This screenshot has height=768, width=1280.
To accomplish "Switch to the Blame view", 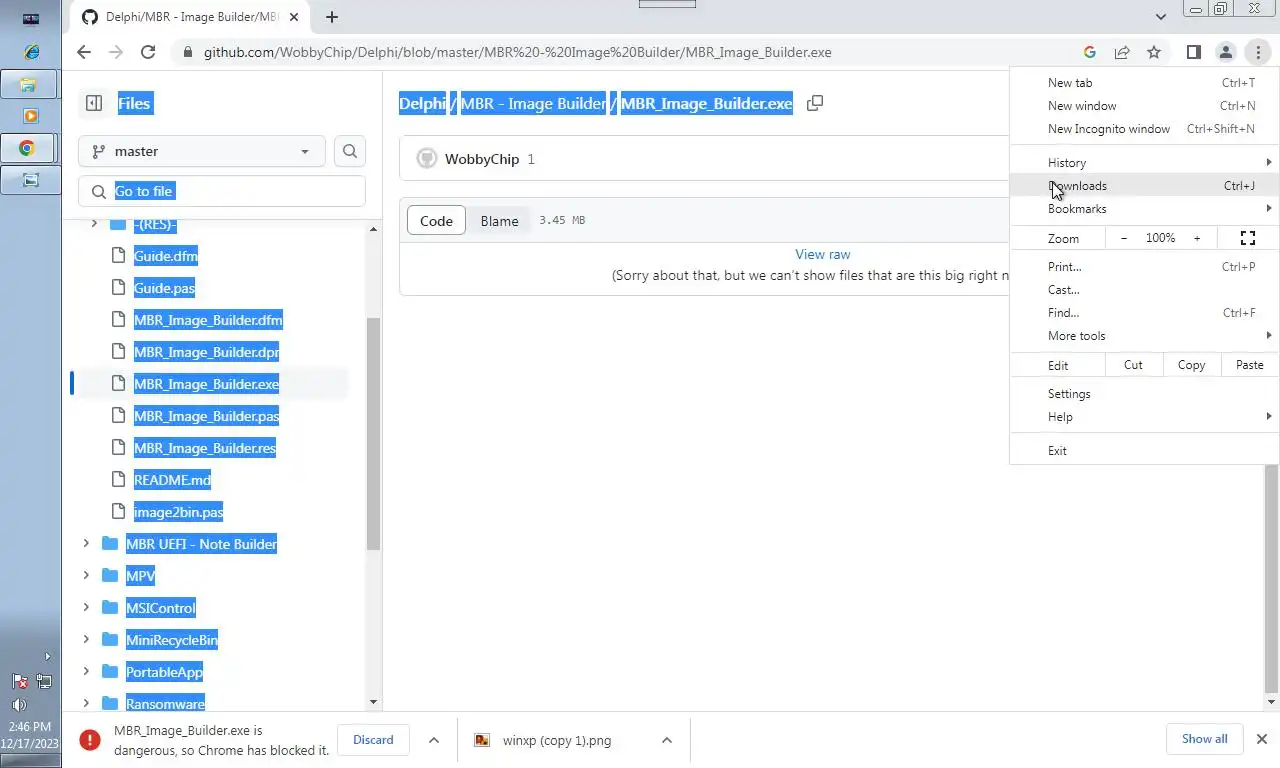I will pos(499,221).
